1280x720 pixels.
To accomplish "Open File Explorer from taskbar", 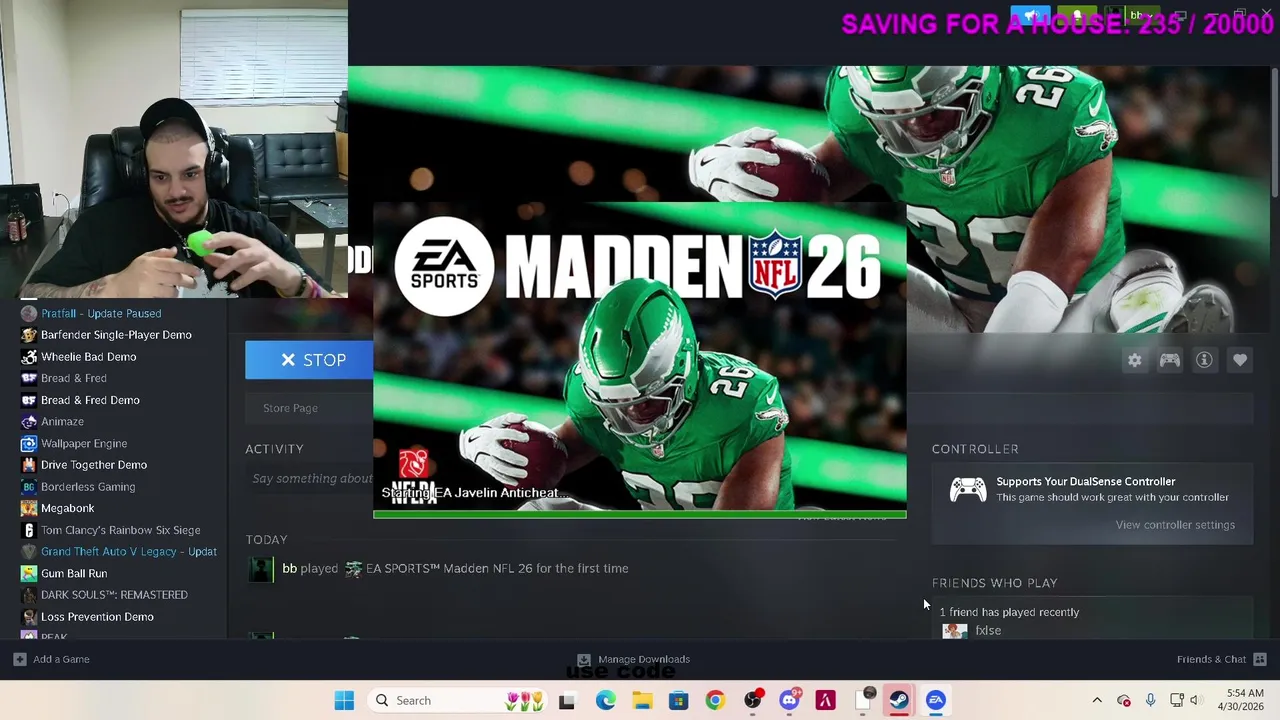I will (x=642, y=701).
